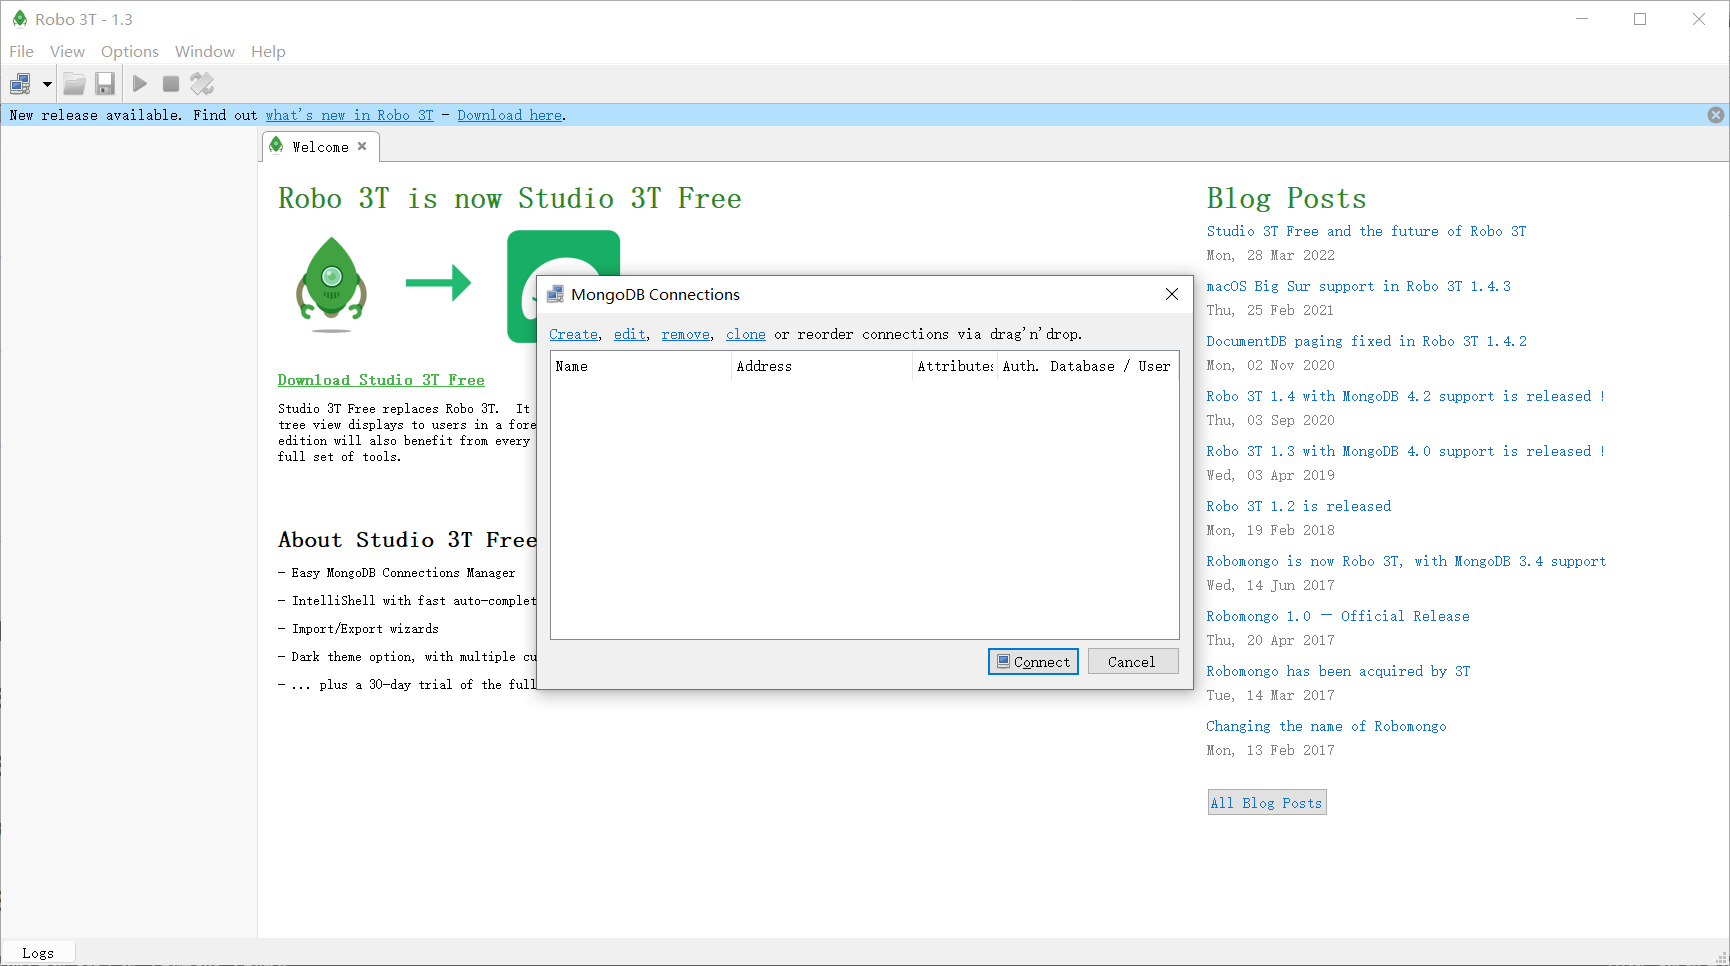Open "Robo 3T 1.4 with MongoDB 4.2" post

pos(1405,396)
